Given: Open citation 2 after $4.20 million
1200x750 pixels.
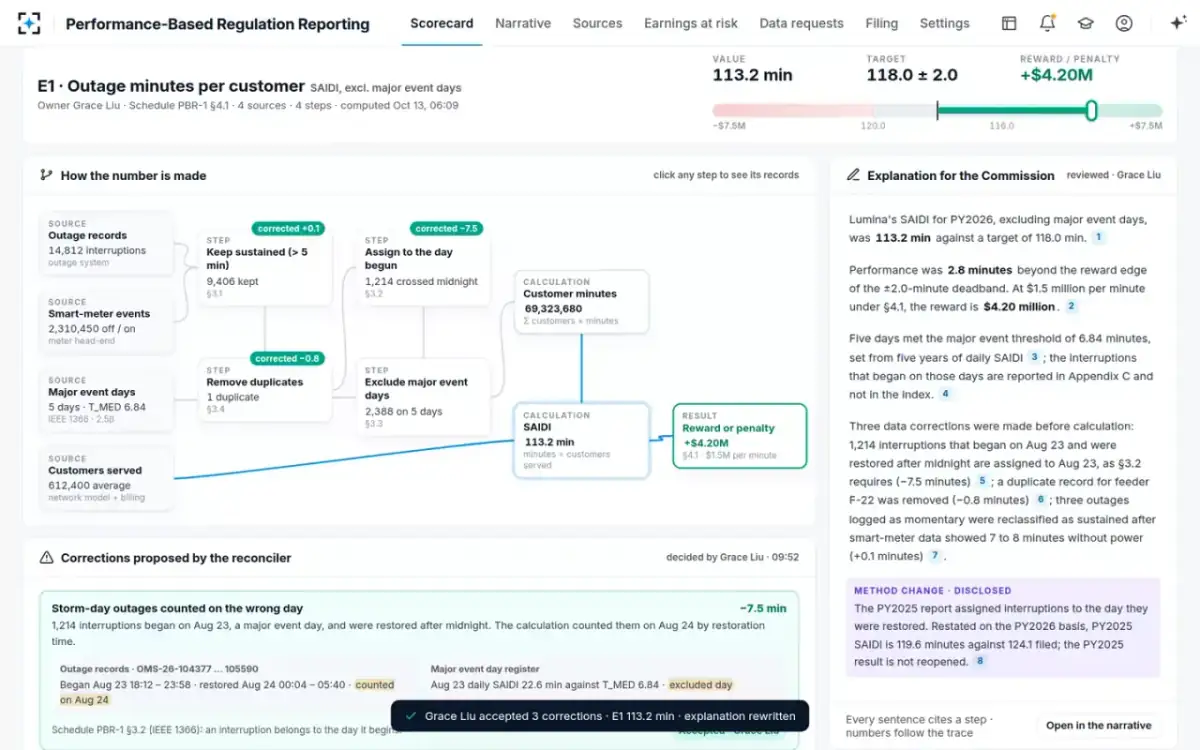Looking at the screenshot, I should click(1071, 307).
